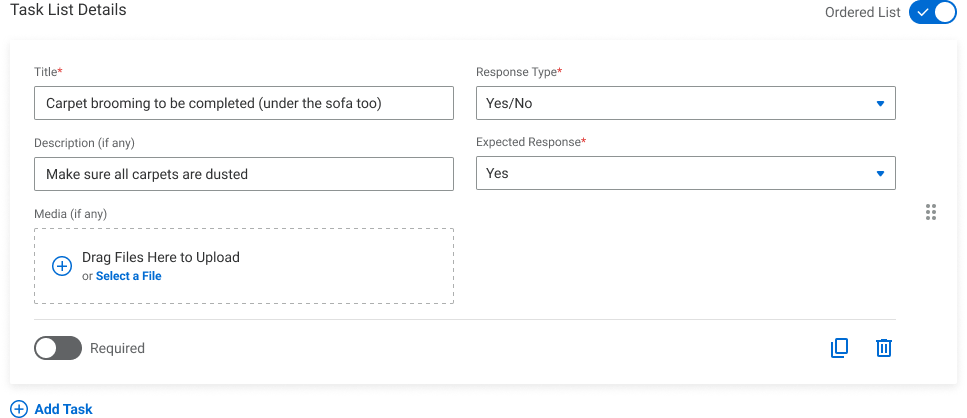Click the Drag Files Here upload area
Viewport: 967px width, 418px height.
point(243,266)
